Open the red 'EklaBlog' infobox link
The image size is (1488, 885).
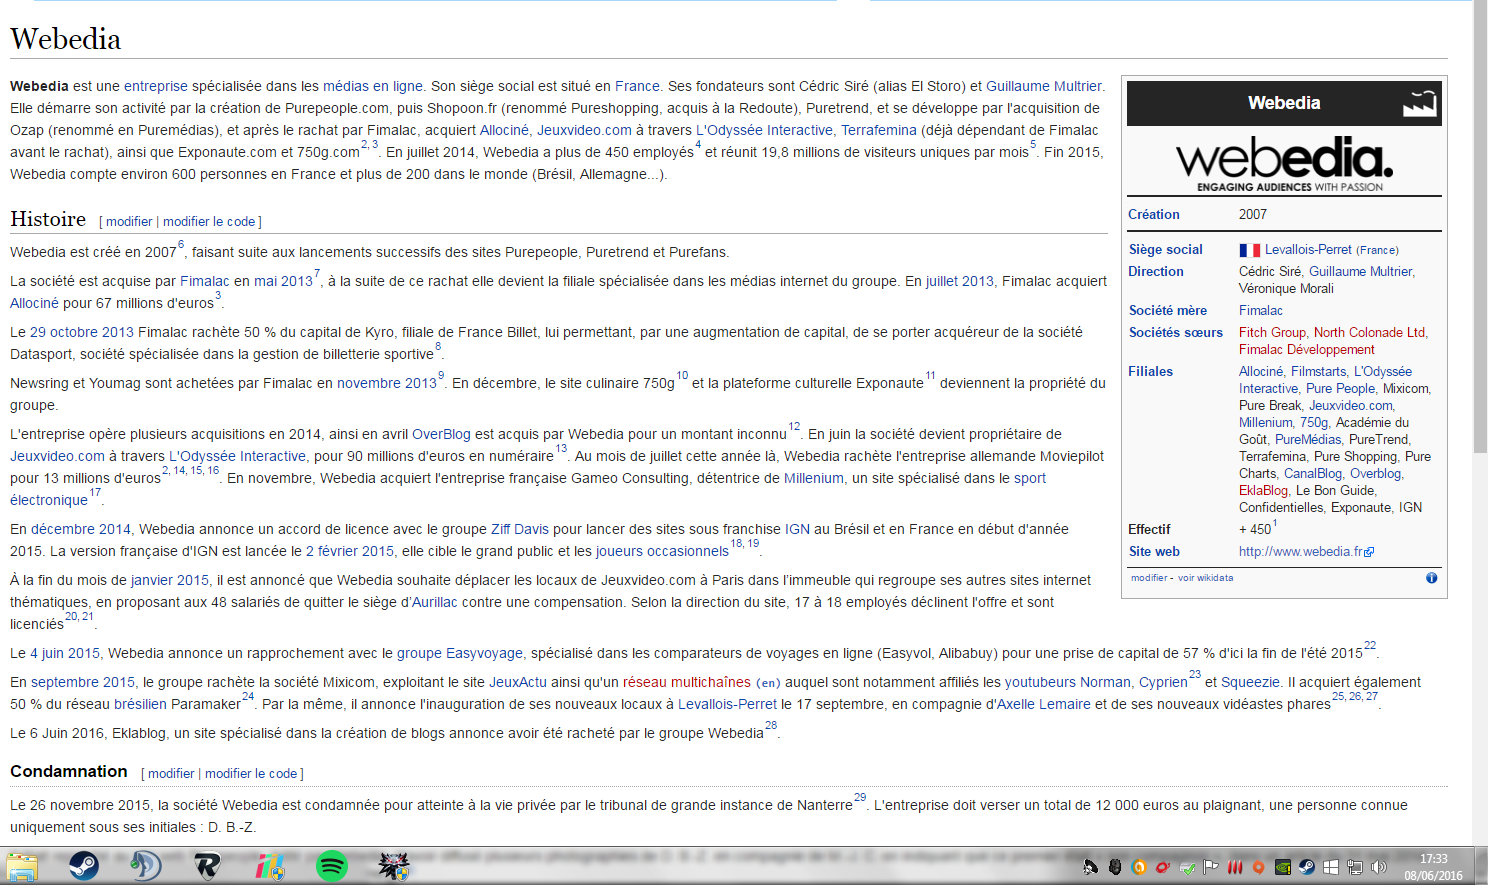(x=1263, y=490)
